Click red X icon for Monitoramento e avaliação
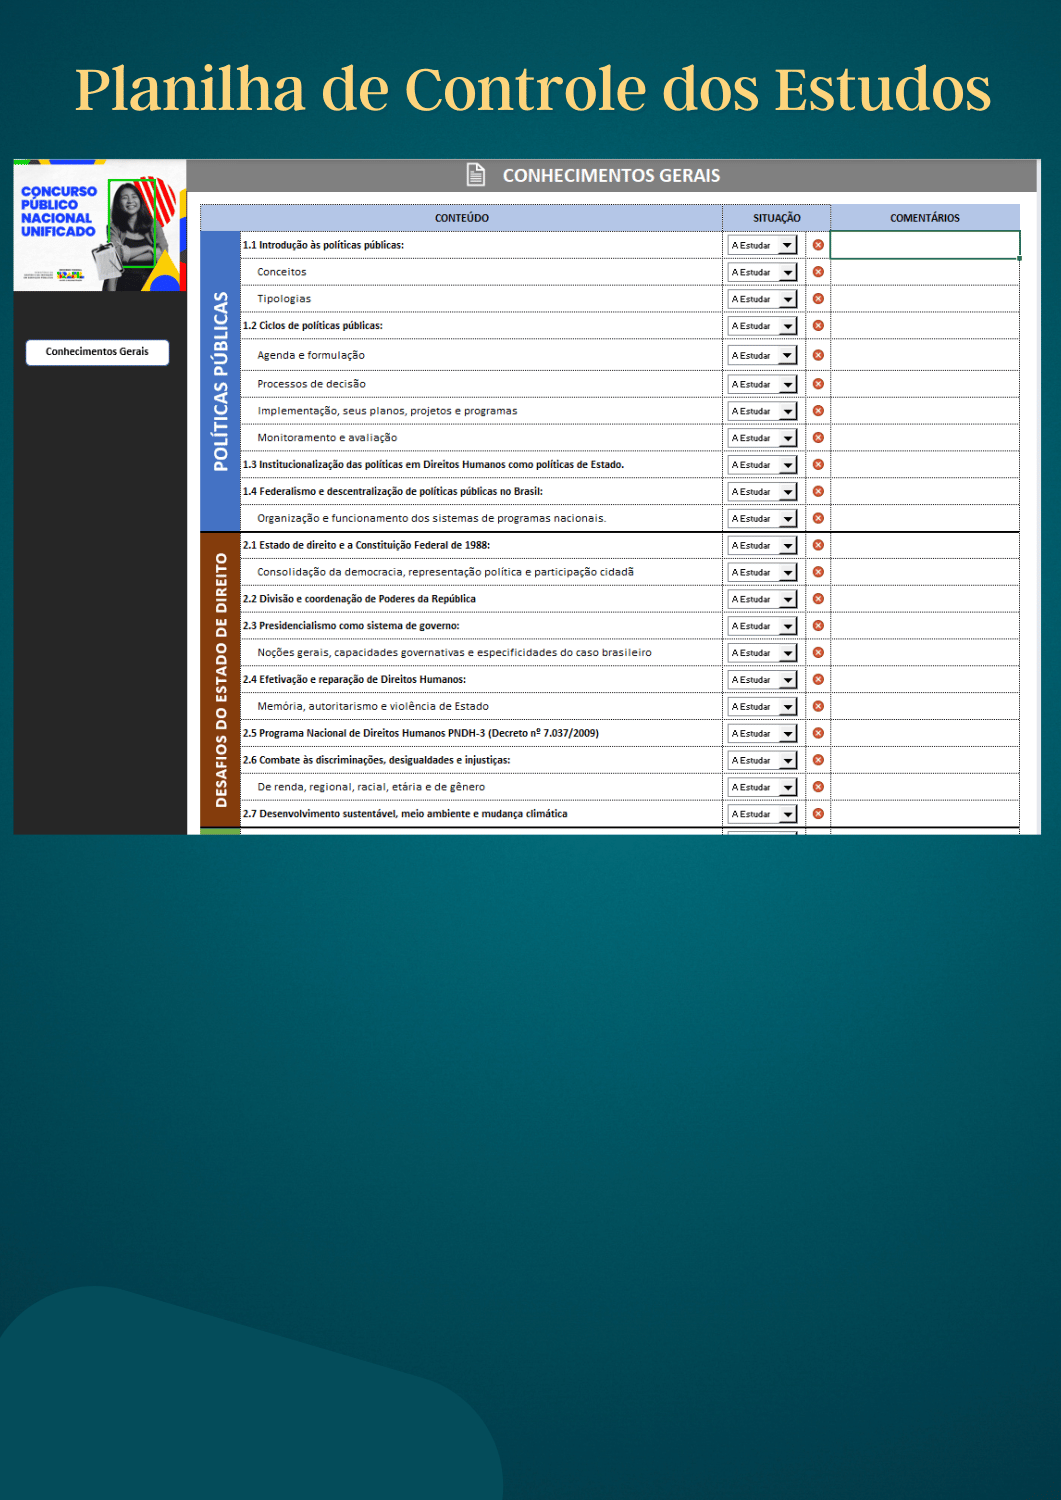Viewport: 1061px width, 1500px height. [x=818, y=438]
